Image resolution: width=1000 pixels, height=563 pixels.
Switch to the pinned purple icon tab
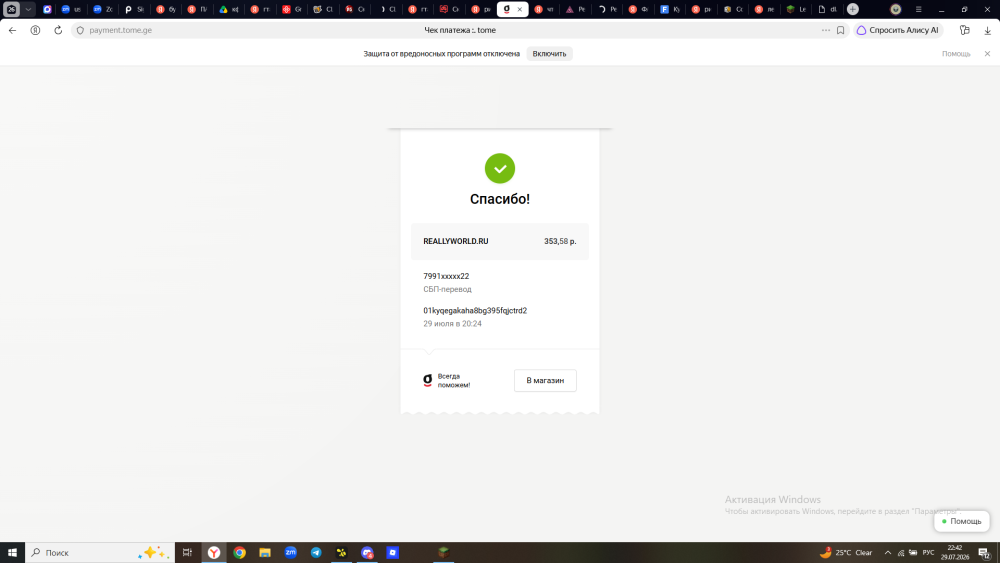click(47, 9)
